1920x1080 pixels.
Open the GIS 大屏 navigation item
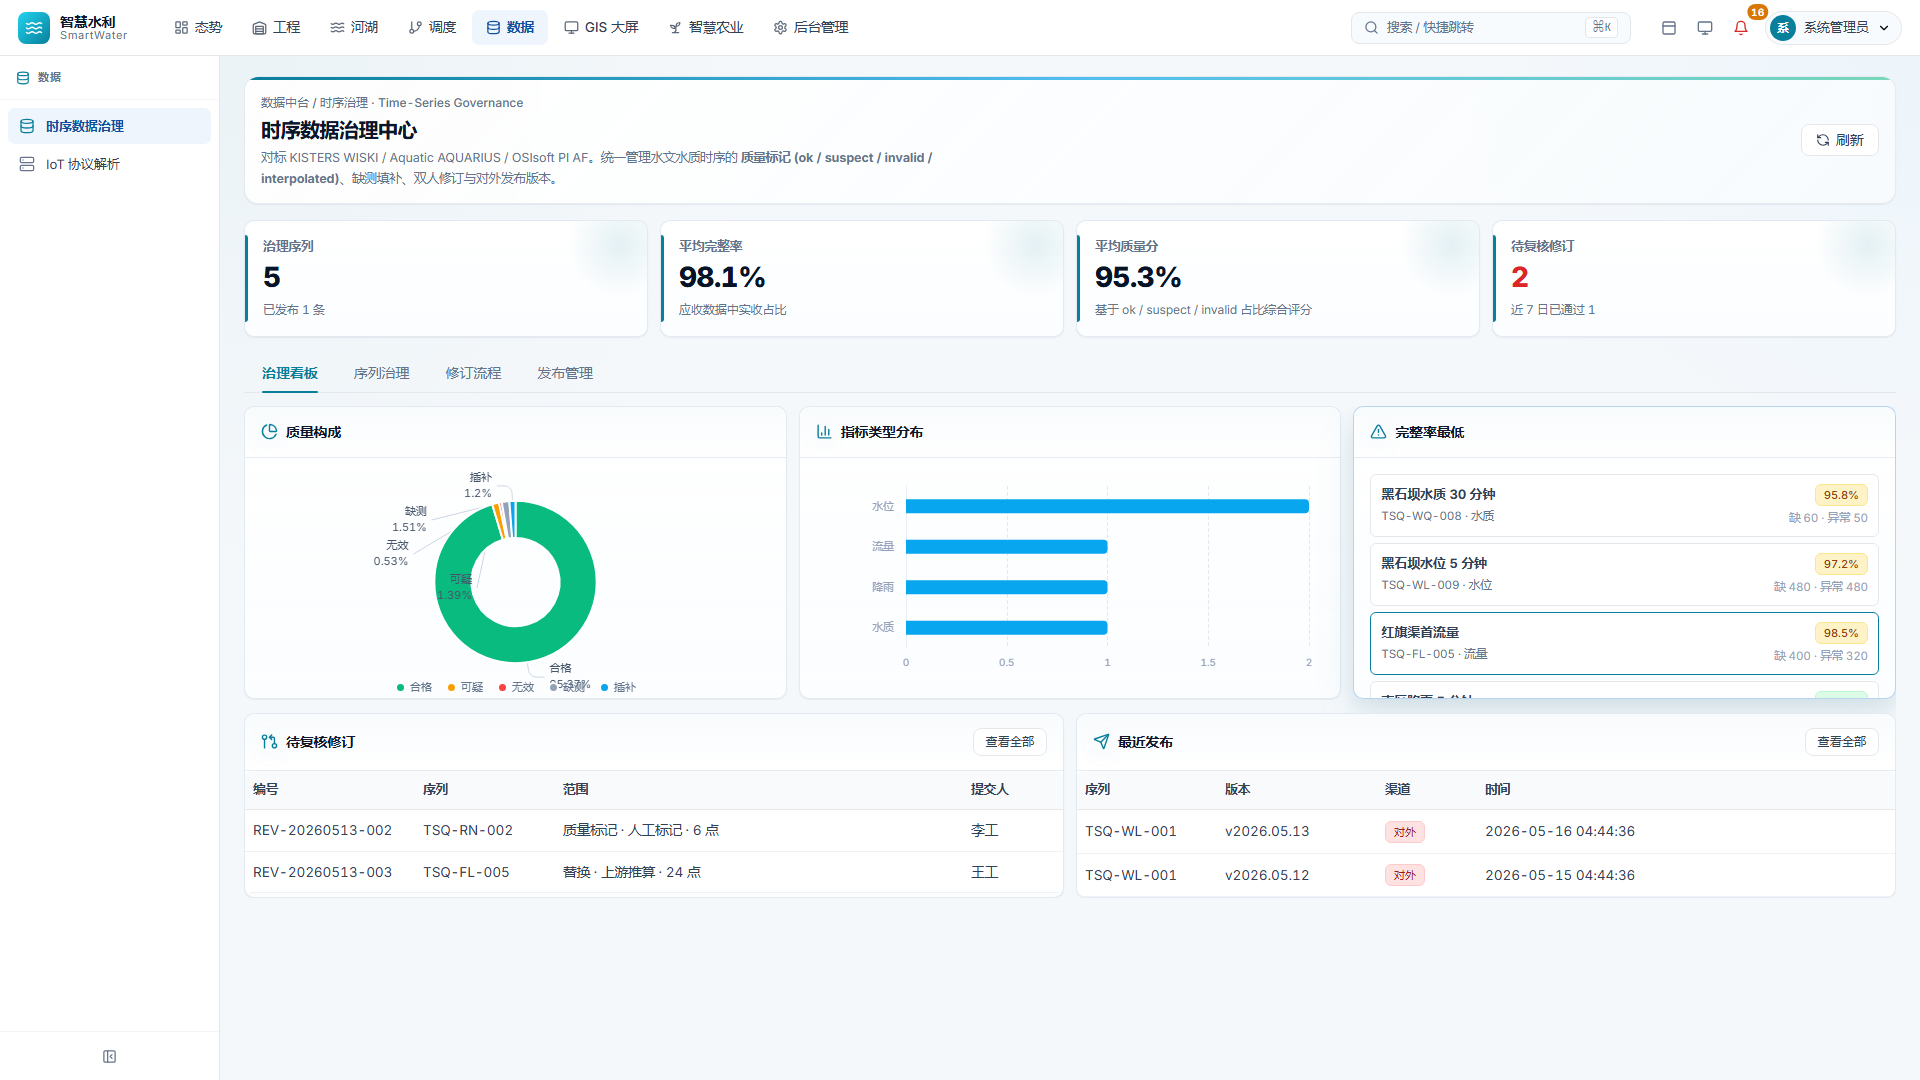tap(602, 28)
